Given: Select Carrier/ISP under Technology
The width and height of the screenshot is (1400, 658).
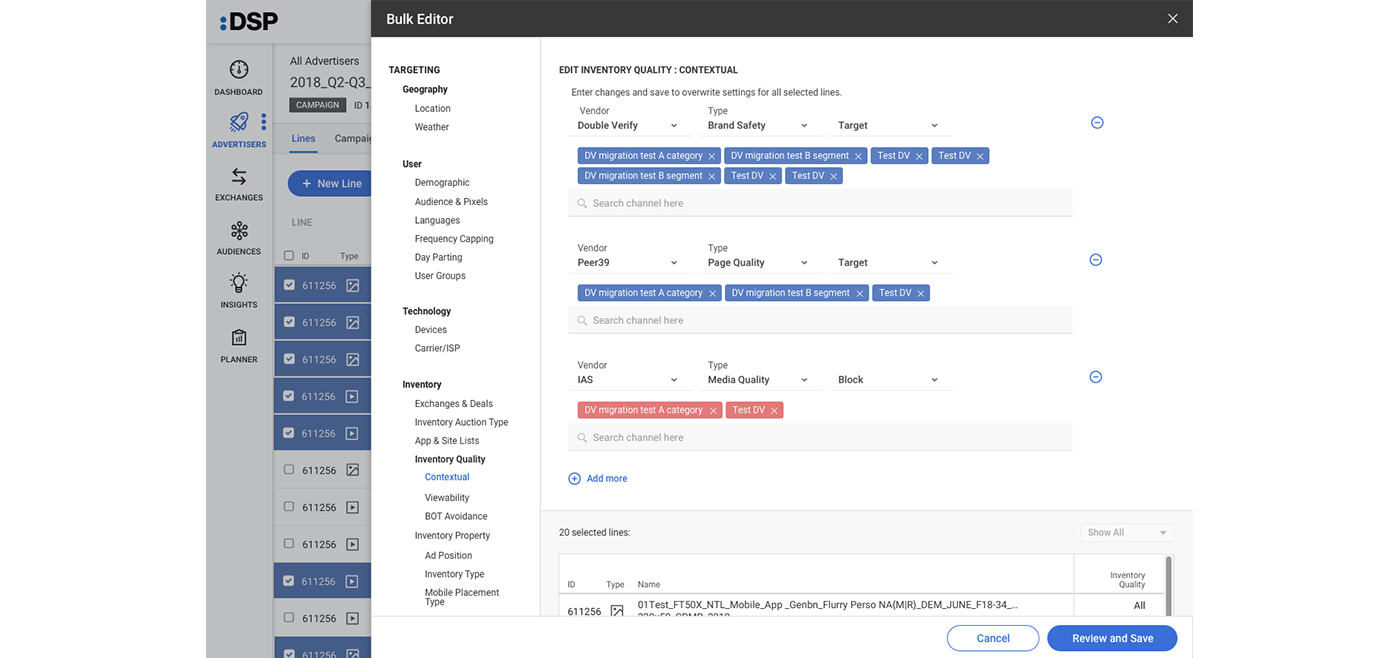Looking at the screenshot, I should click(x=438, y=349).
